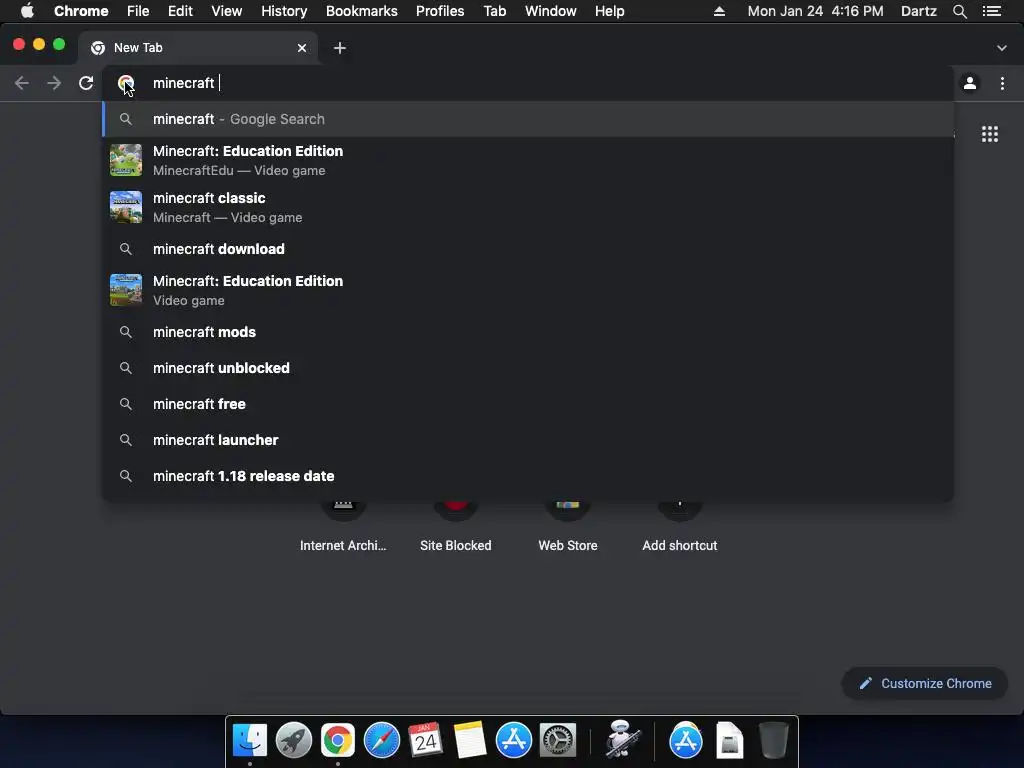The height and width of the screenshot is (768, 1024).
Task: Open the Chrome menu in menu bar
Action: pos(81,11)
